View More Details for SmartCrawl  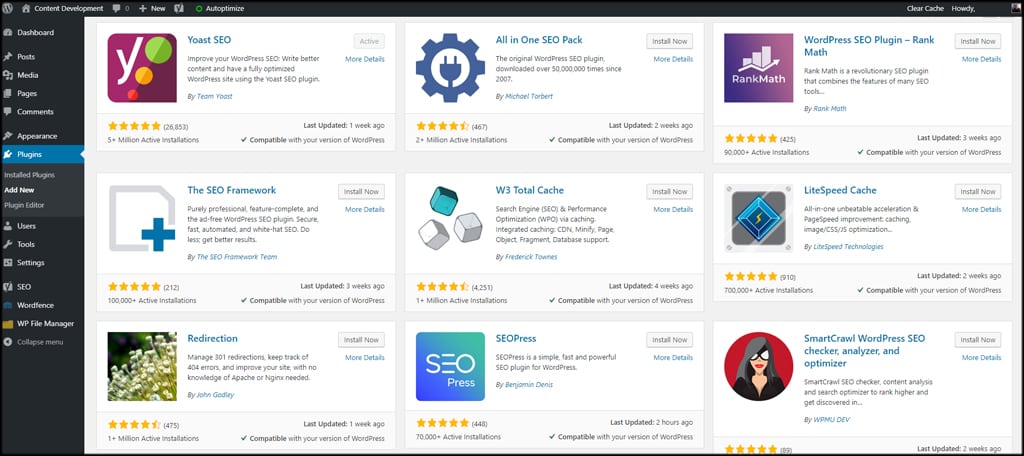[x=982, y=357]
